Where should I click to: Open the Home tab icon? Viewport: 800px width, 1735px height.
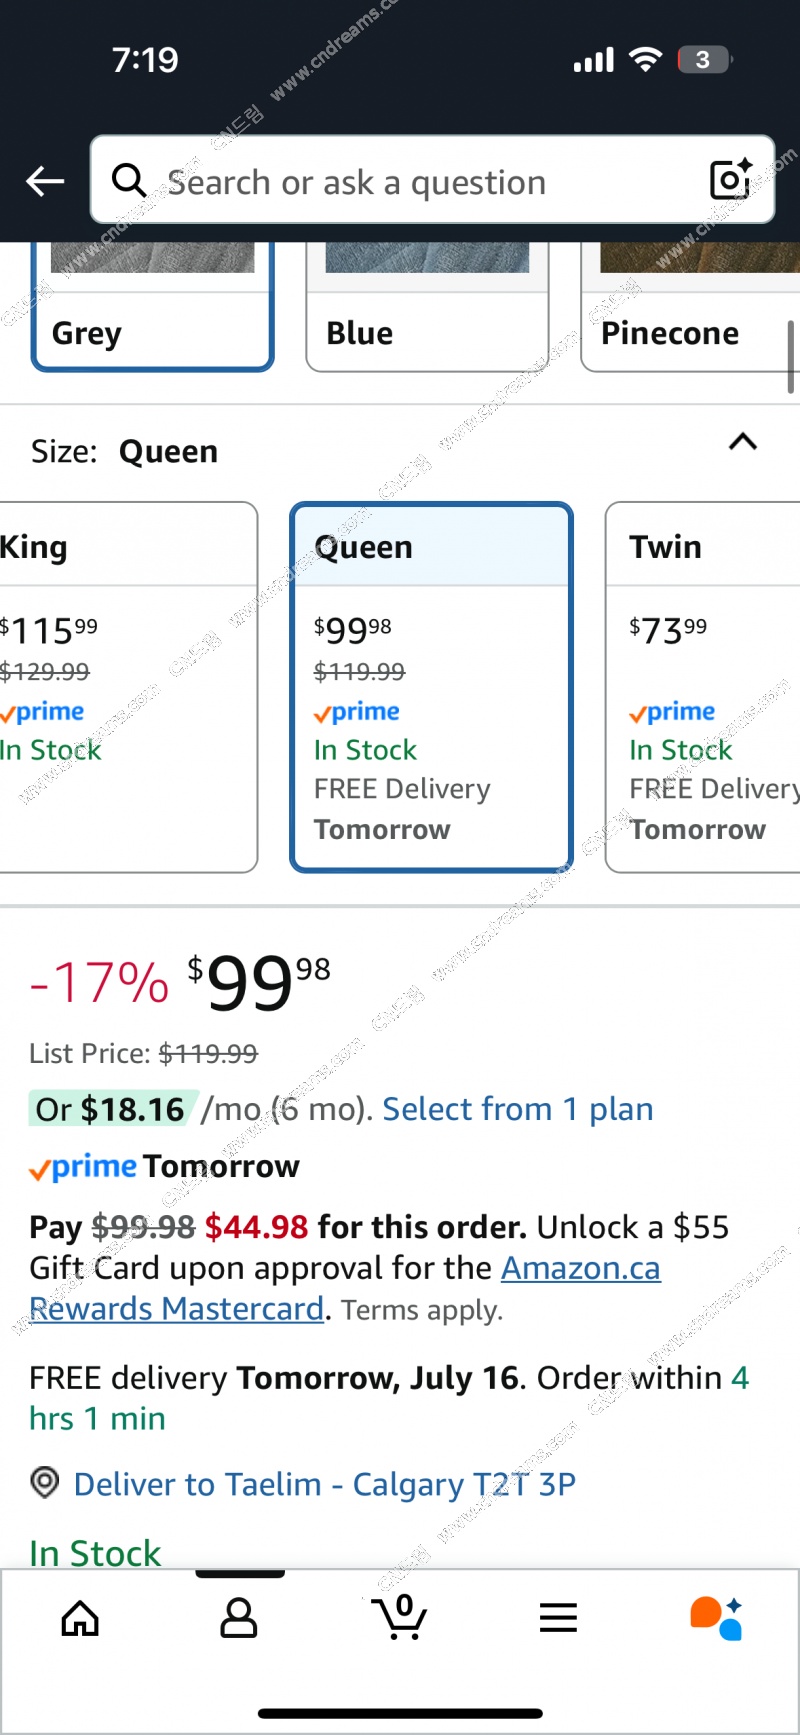coord(80,1617)
